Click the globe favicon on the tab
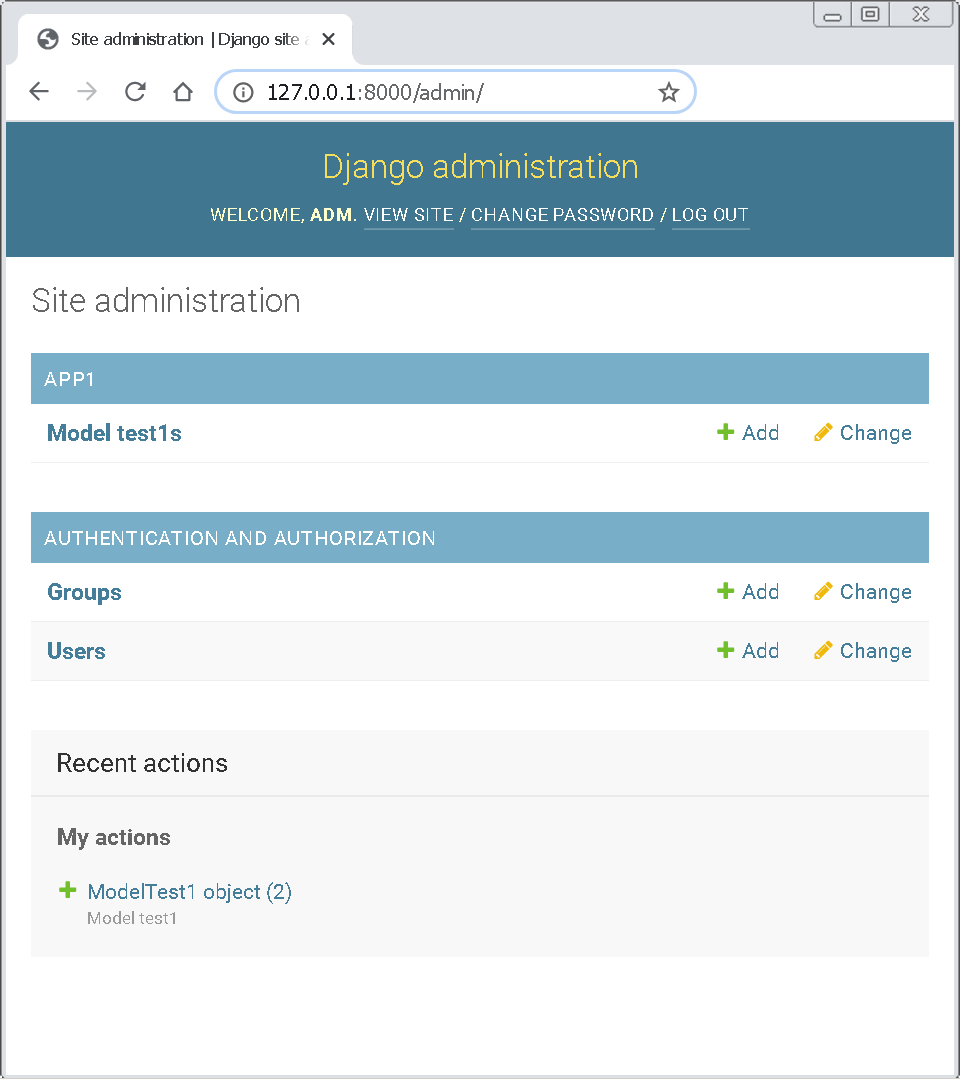This screenshot has height=1080, width=960. pyautogui.click(x=48, y=39)
